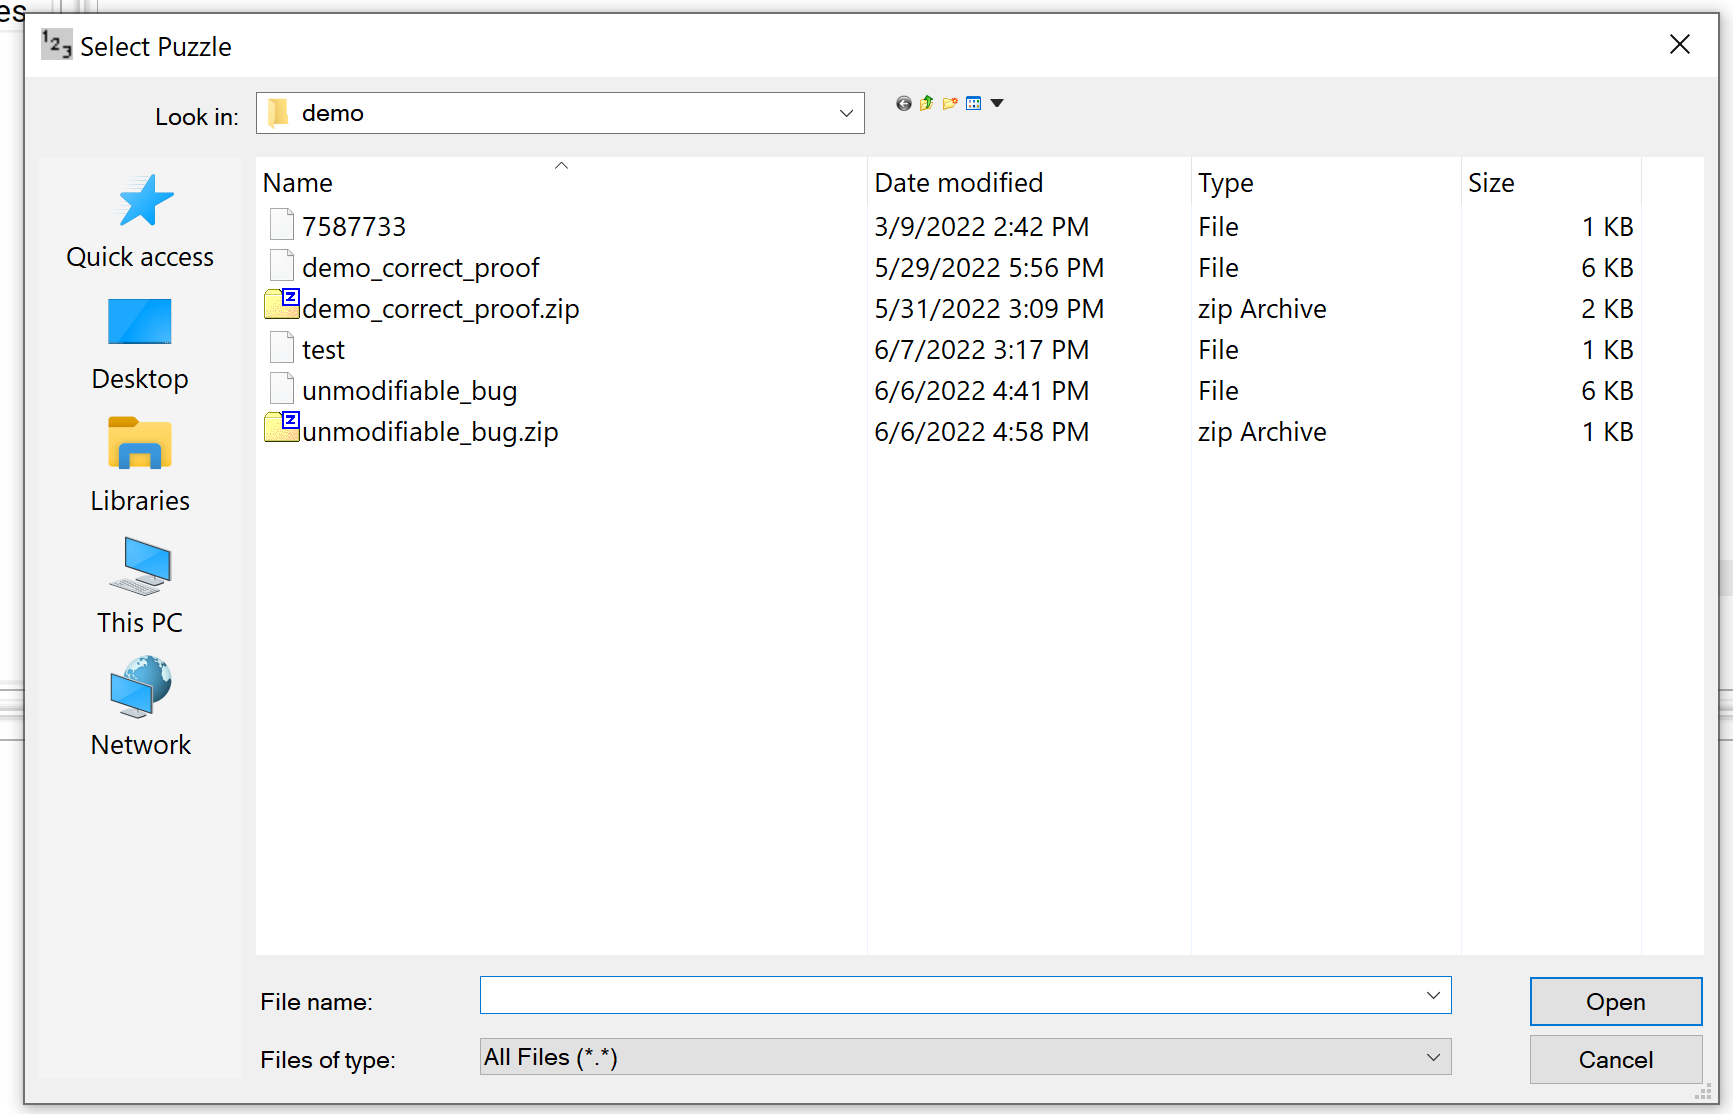Create a new folder
1733x1114 pixels.
(950, 103)
